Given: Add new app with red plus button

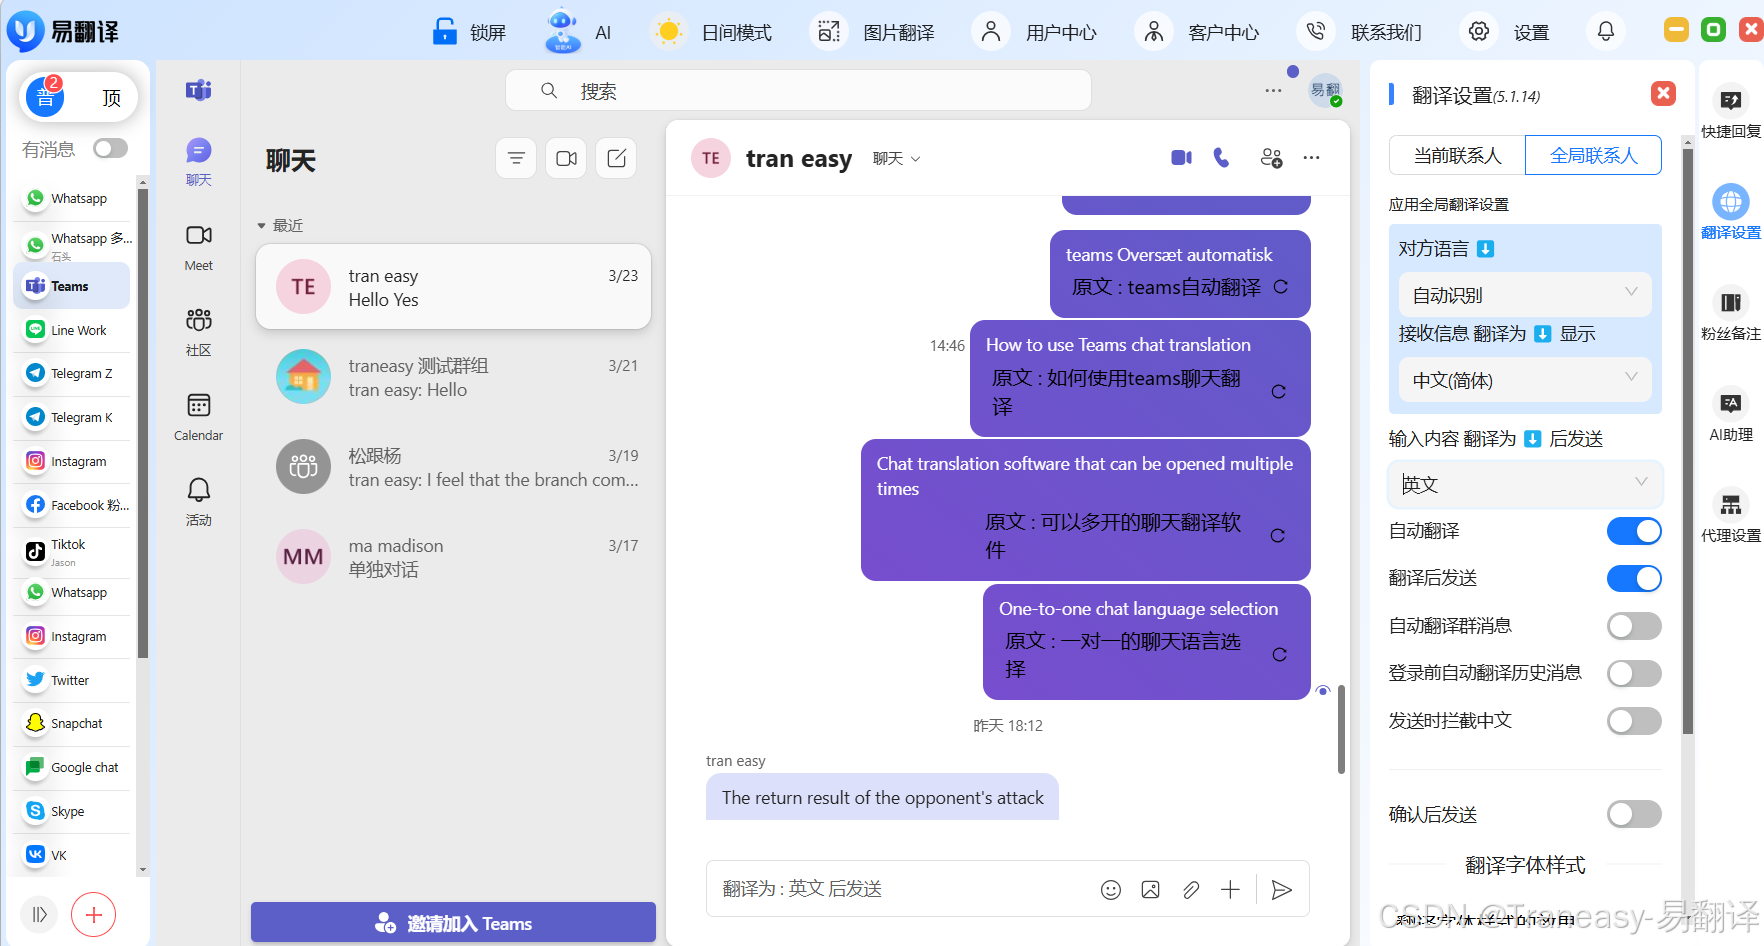Looking at the screenshot, I should point(93,914).
